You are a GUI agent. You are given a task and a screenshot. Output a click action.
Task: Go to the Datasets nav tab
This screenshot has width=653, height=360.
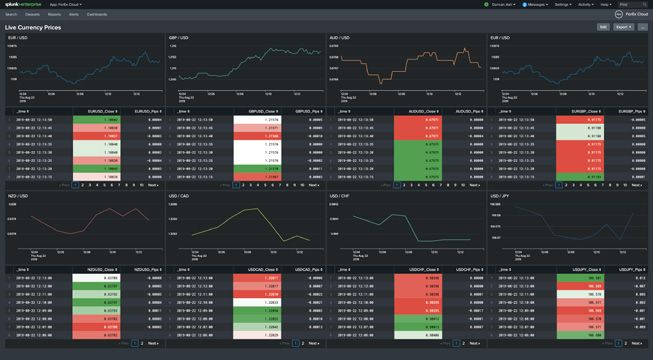point(32,14)
